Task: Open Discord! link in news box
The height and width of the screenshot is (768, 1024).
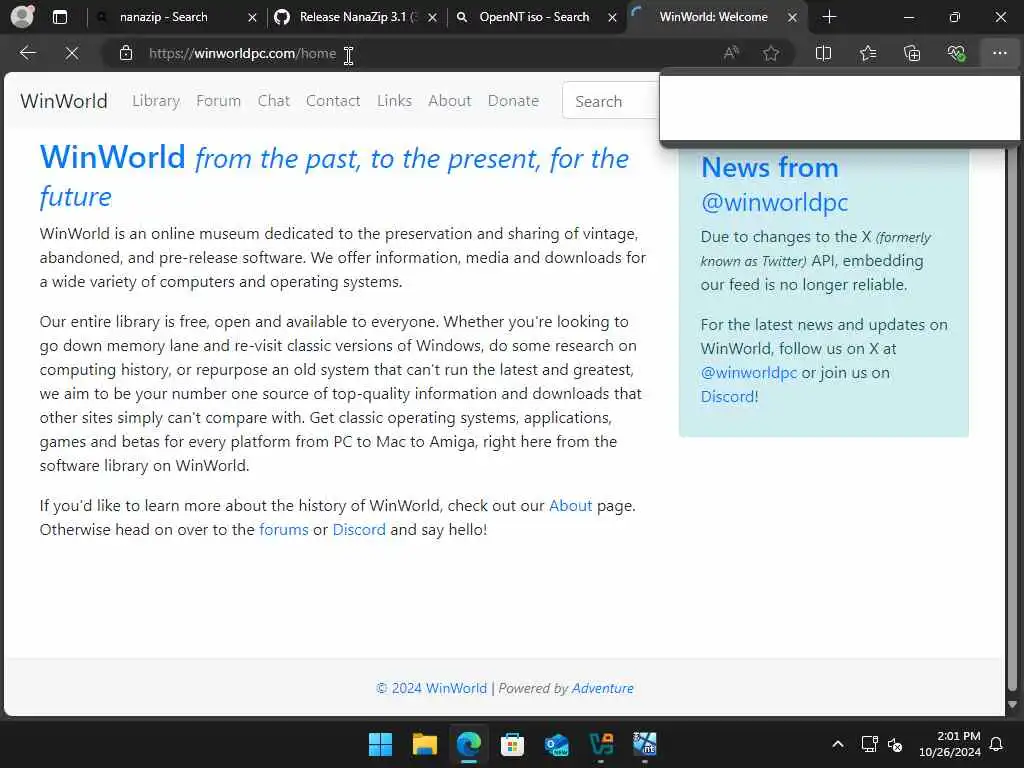Action: tap(729, 397)
